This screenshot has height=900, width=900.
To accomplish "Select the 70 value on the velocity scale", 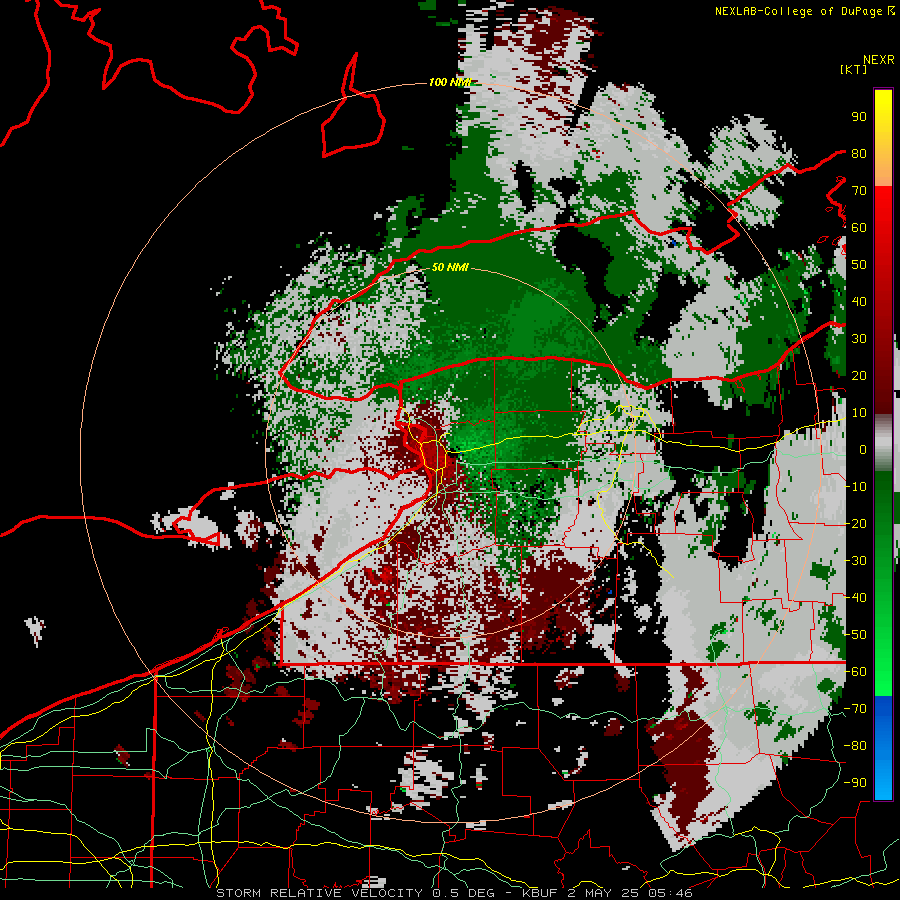I will point(859,191).
